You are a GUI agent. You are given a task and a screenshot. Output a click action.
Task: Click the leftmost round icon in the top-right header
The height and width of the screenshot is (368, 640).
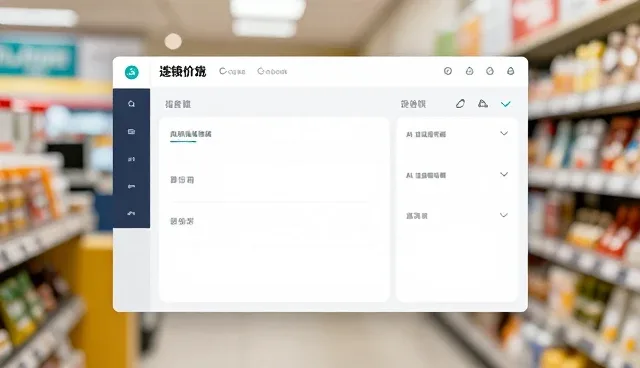[x=448, y=71]
